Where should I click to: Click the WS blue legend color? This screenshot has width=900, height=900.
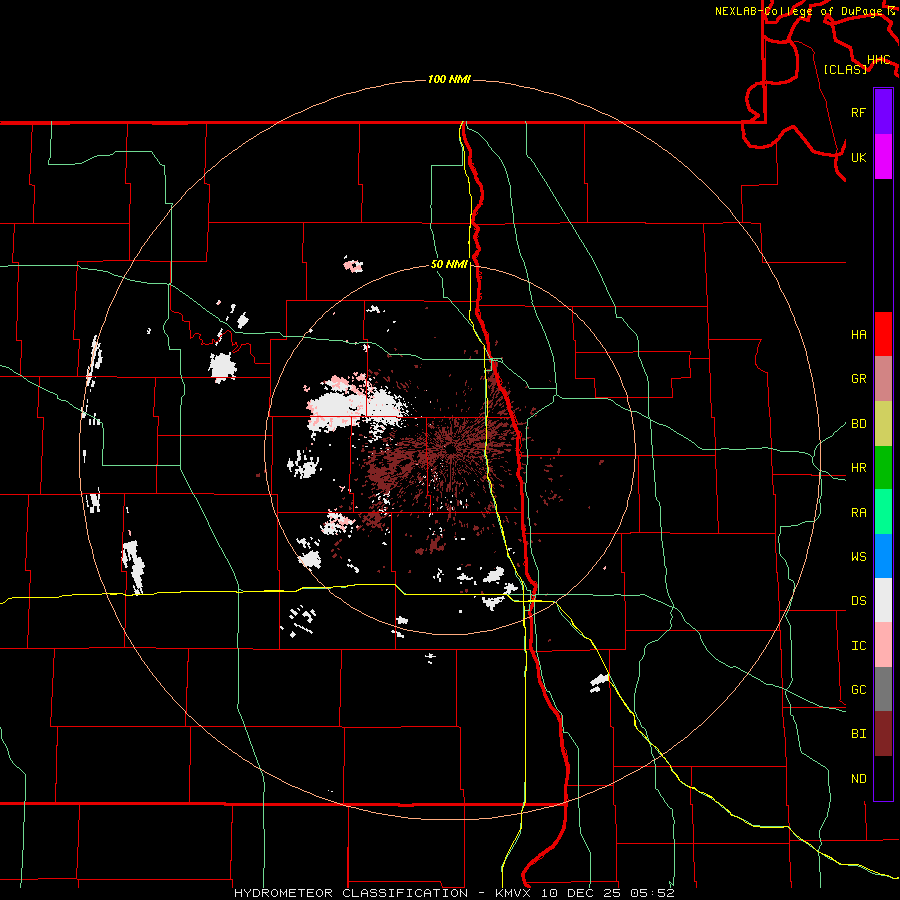click(x=883, y=556)
